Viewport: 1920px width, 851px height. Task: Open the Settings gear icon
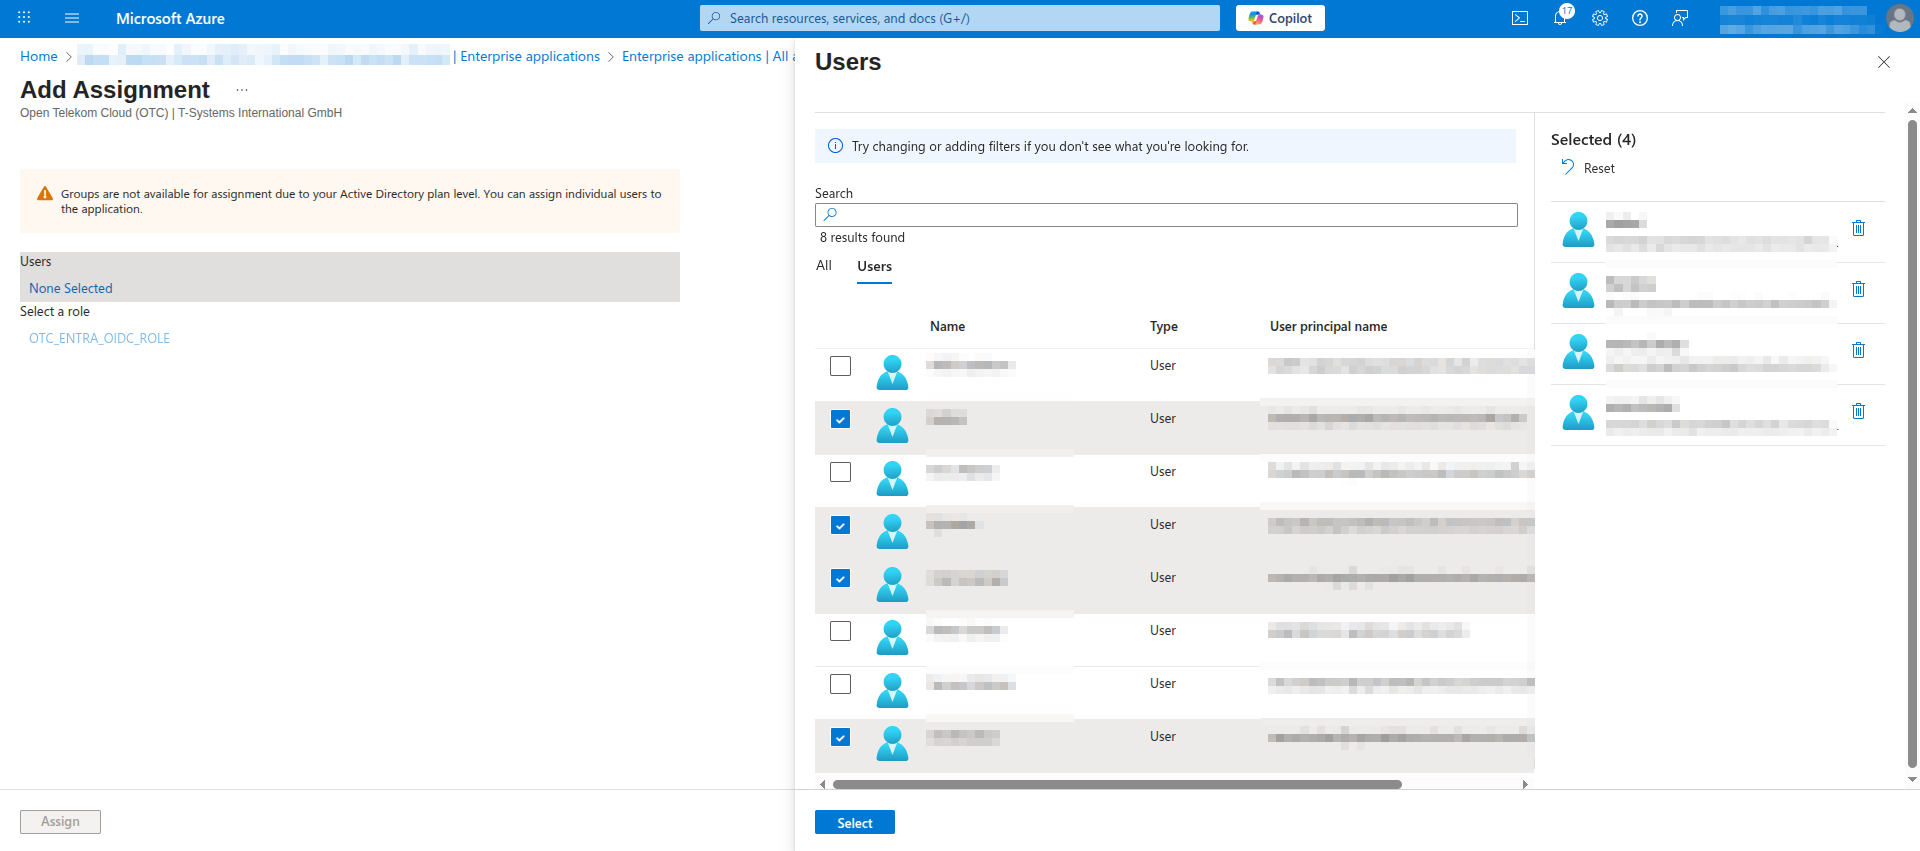pyautogui.click(x=1600, y=18)
